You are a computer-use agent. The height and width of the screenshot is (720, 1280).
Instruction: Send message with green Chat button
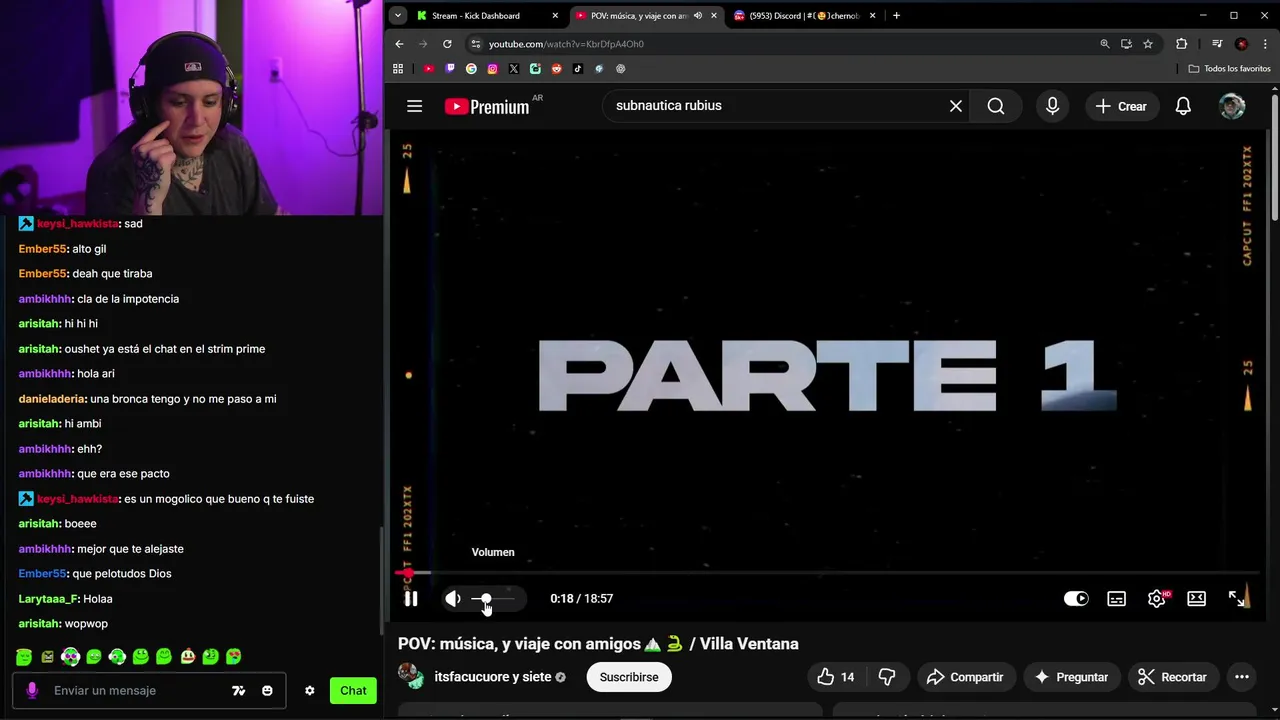pyautogui.click(x=353, y=690)
